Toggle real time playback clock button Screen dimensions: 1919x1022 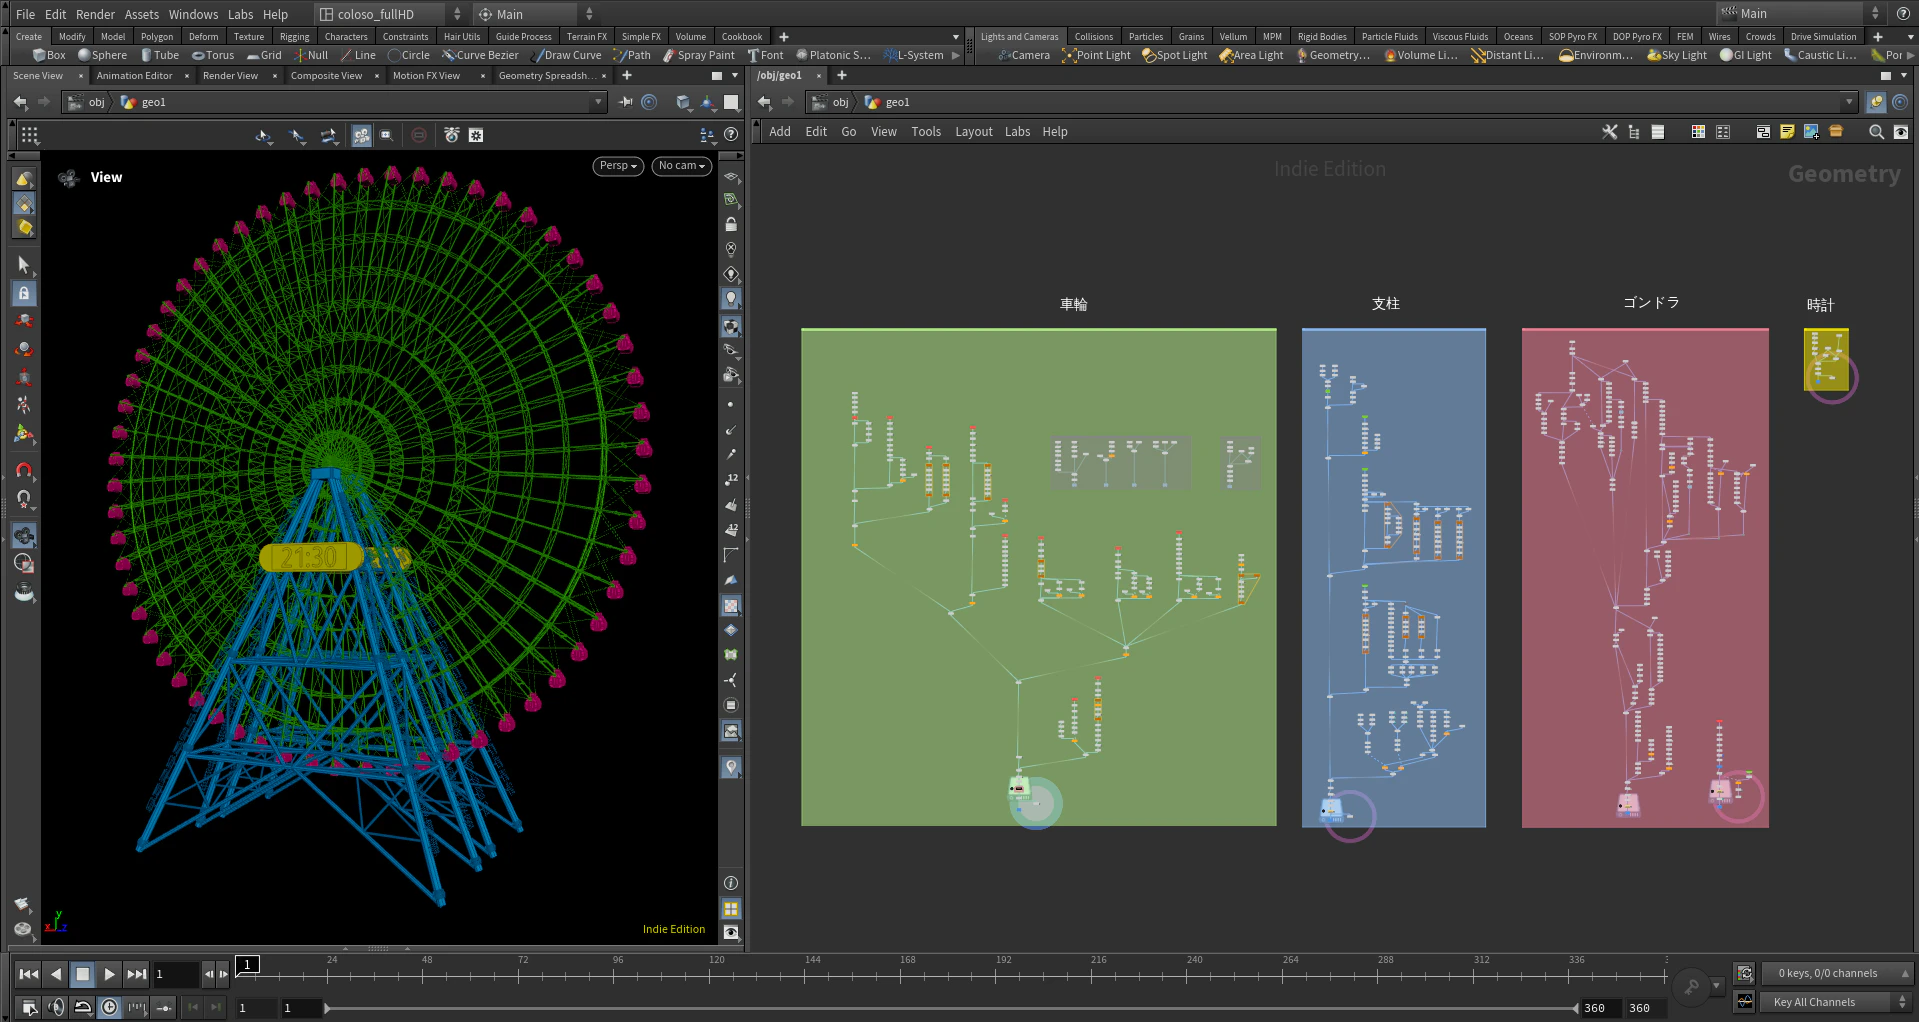110,1007
